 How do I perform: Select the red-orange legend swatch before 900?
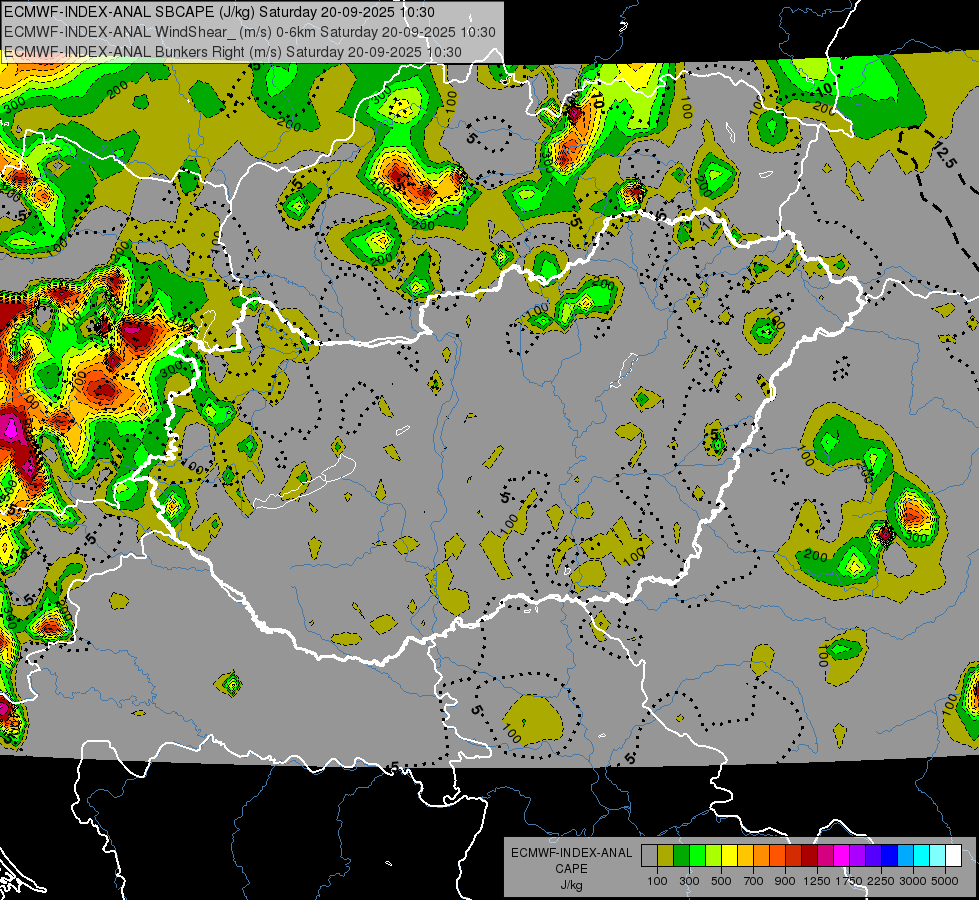[777, 856]
